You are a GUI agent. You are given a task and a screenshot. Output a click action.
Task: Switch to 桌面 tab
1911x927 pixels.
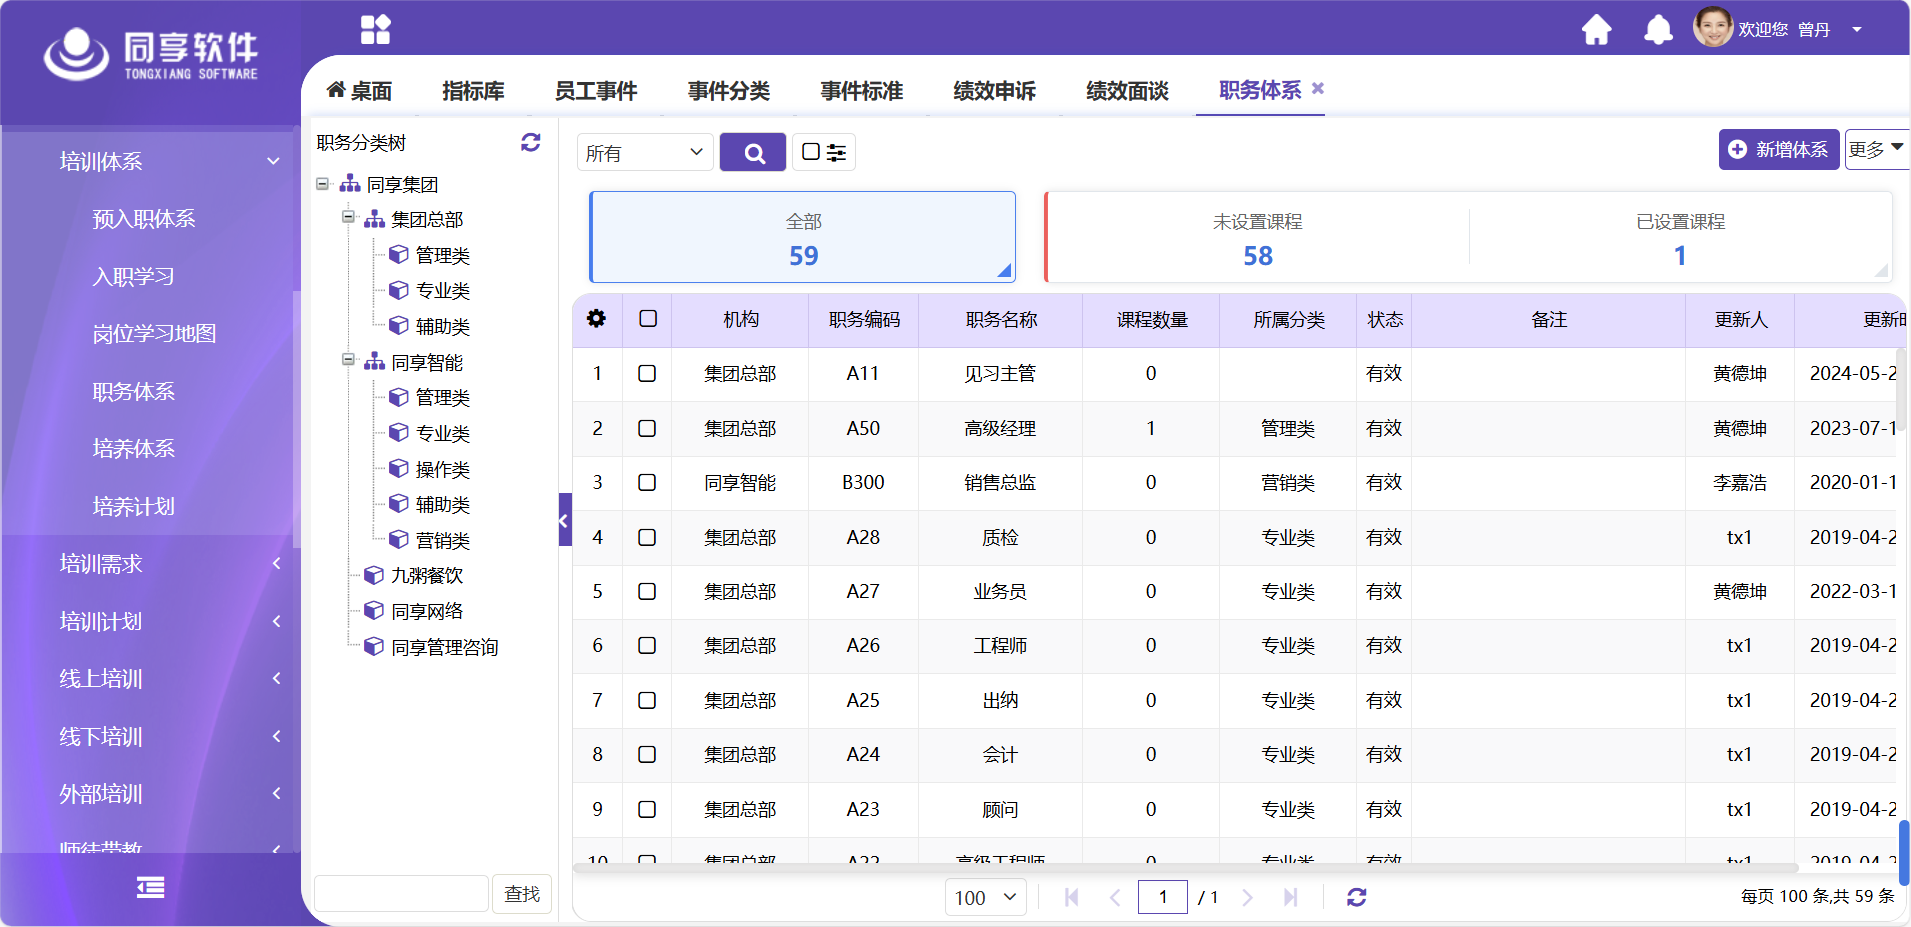pos(360,91)
